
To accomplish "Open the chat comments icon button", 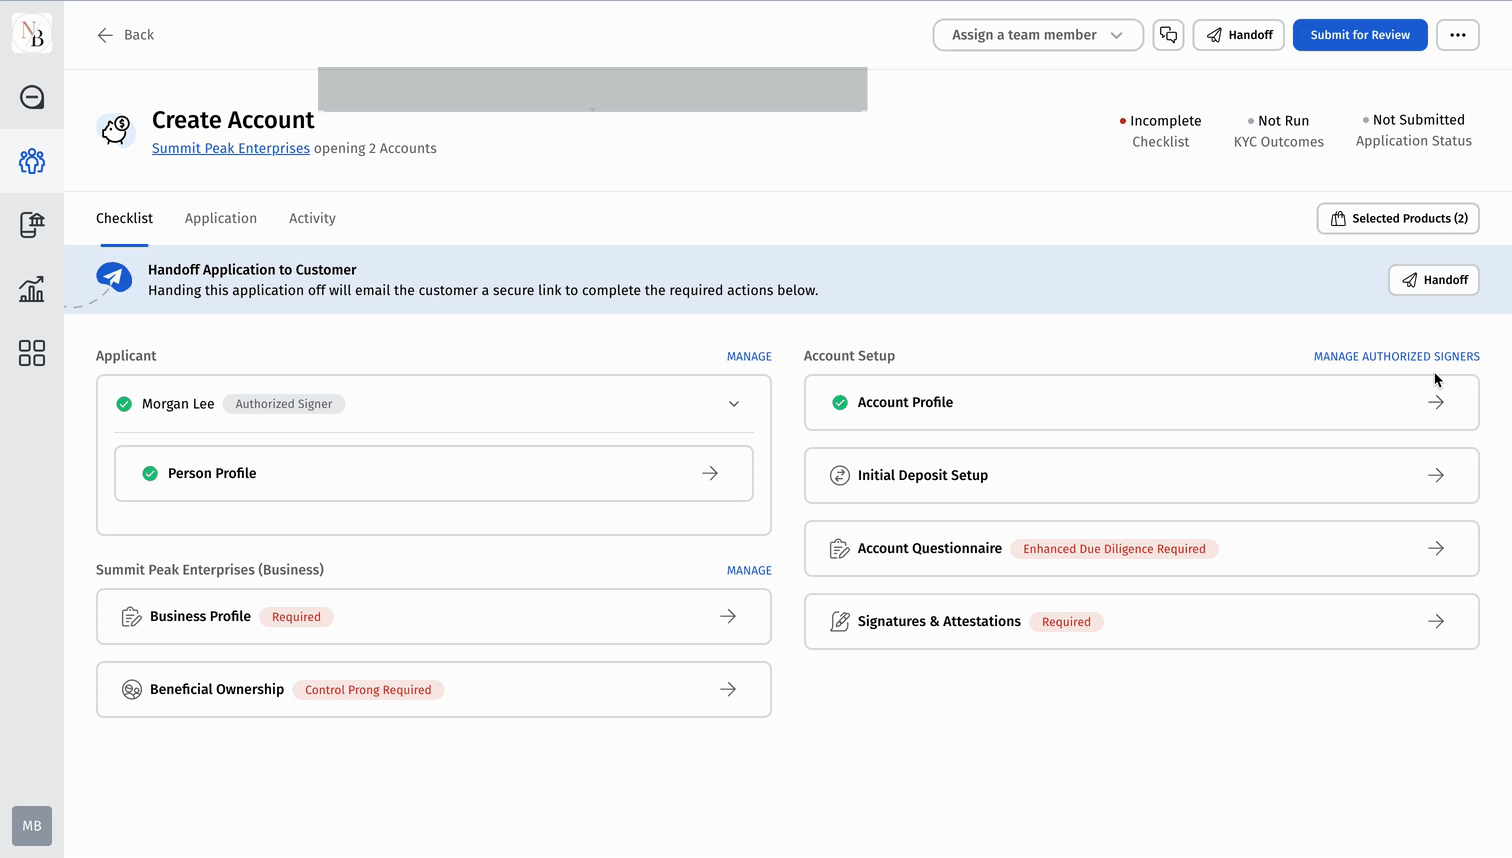I will coord(1168,35).
